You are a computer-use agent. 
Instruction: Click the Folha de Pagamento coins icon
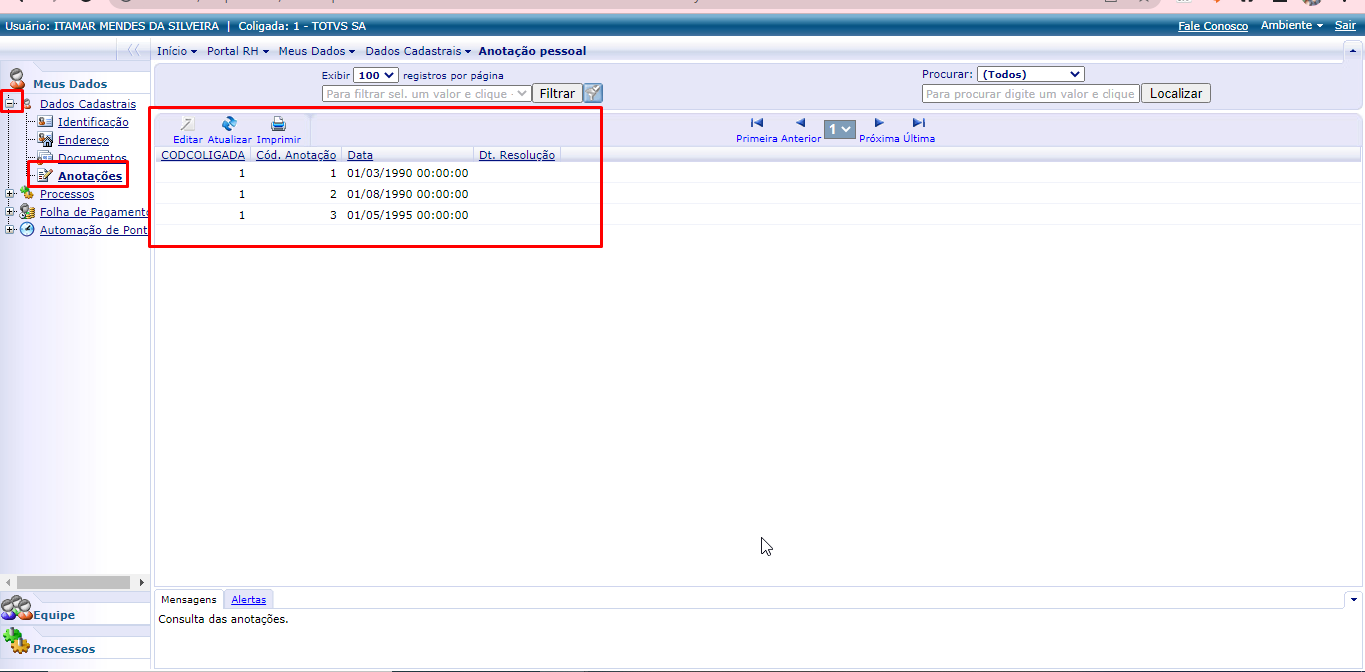coord(27,212)
